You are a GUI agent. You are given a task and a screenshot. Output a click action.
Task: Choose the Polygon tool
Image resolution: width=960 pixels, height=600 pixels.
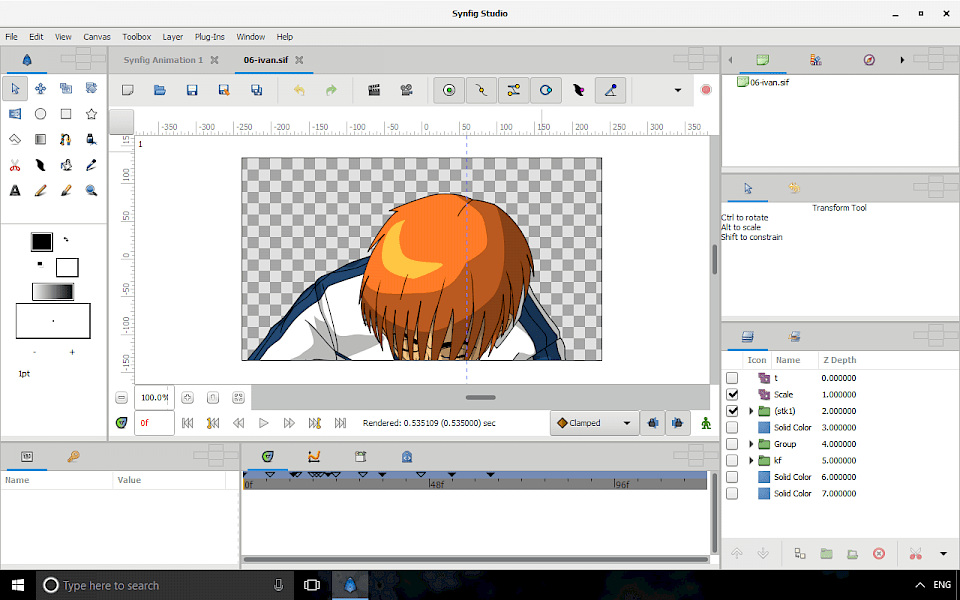tap(15, 140)
